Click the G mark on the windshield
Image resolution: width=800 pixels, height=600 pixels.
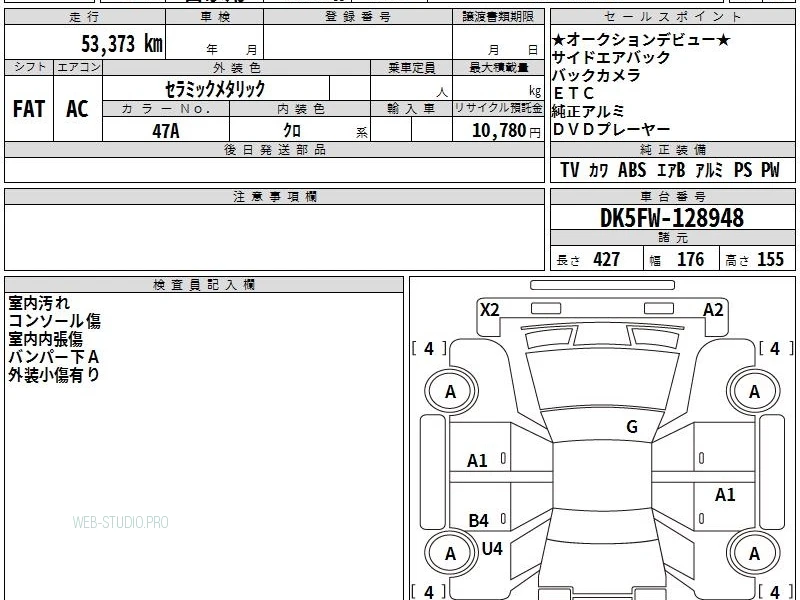click(632, 427)
